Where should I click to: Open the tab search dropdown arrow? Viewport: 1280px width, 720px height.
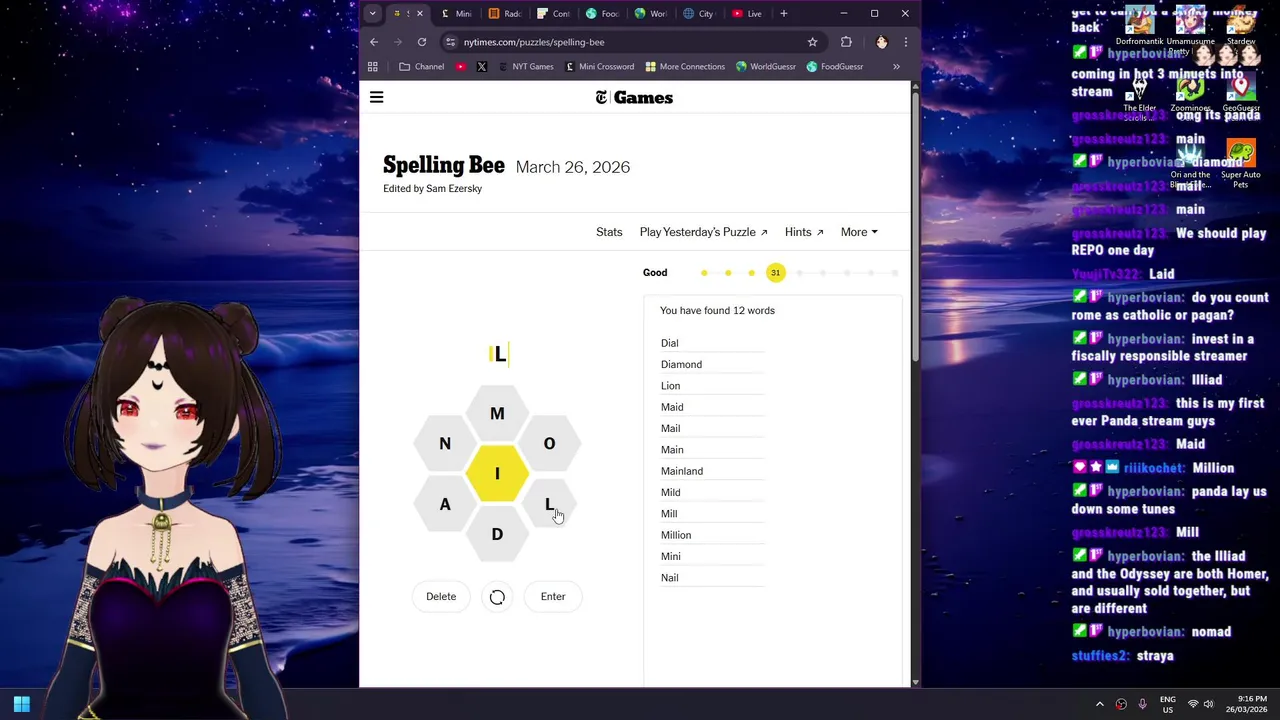372,14
